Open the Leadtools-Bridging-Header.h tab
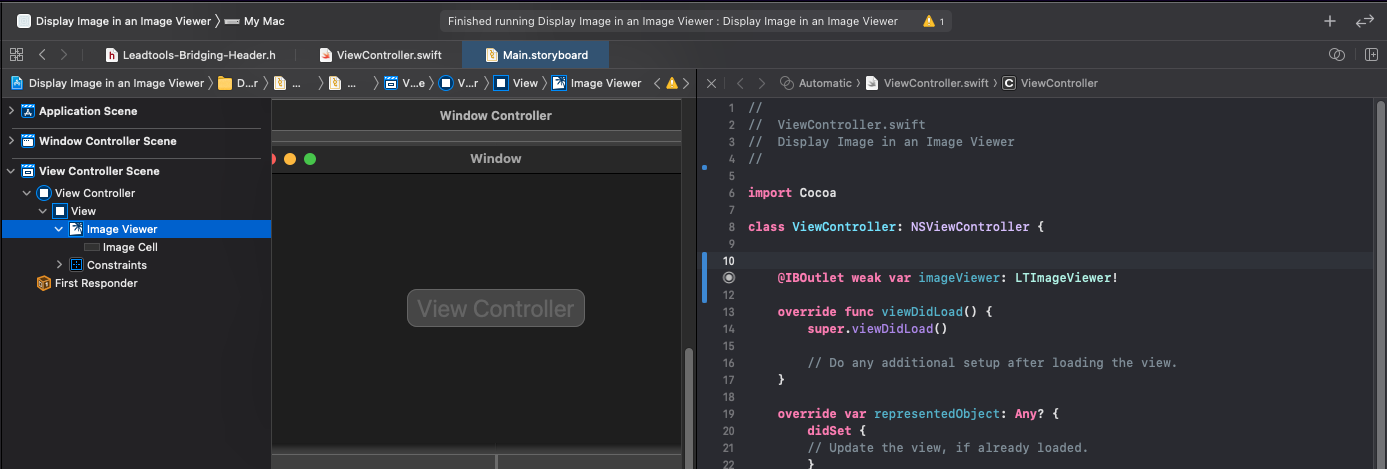 tap(188, 55)
